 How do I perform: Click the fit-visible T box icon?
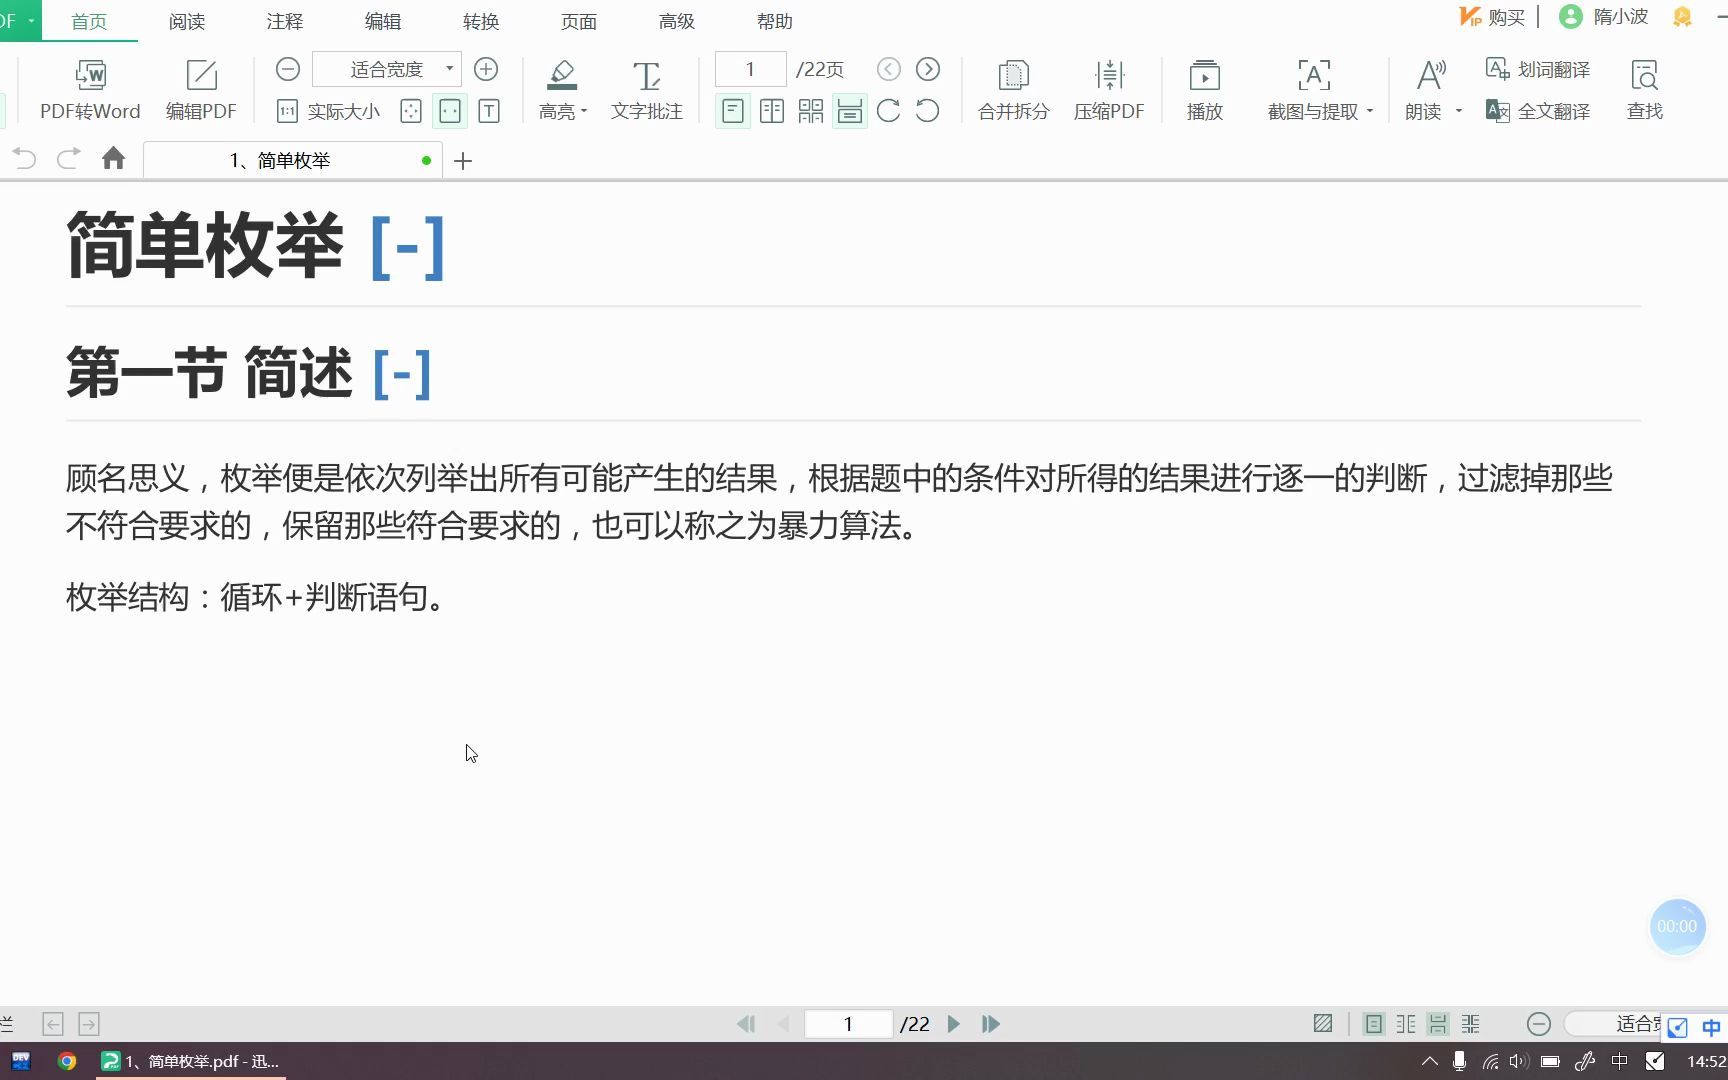coord(489,111)
